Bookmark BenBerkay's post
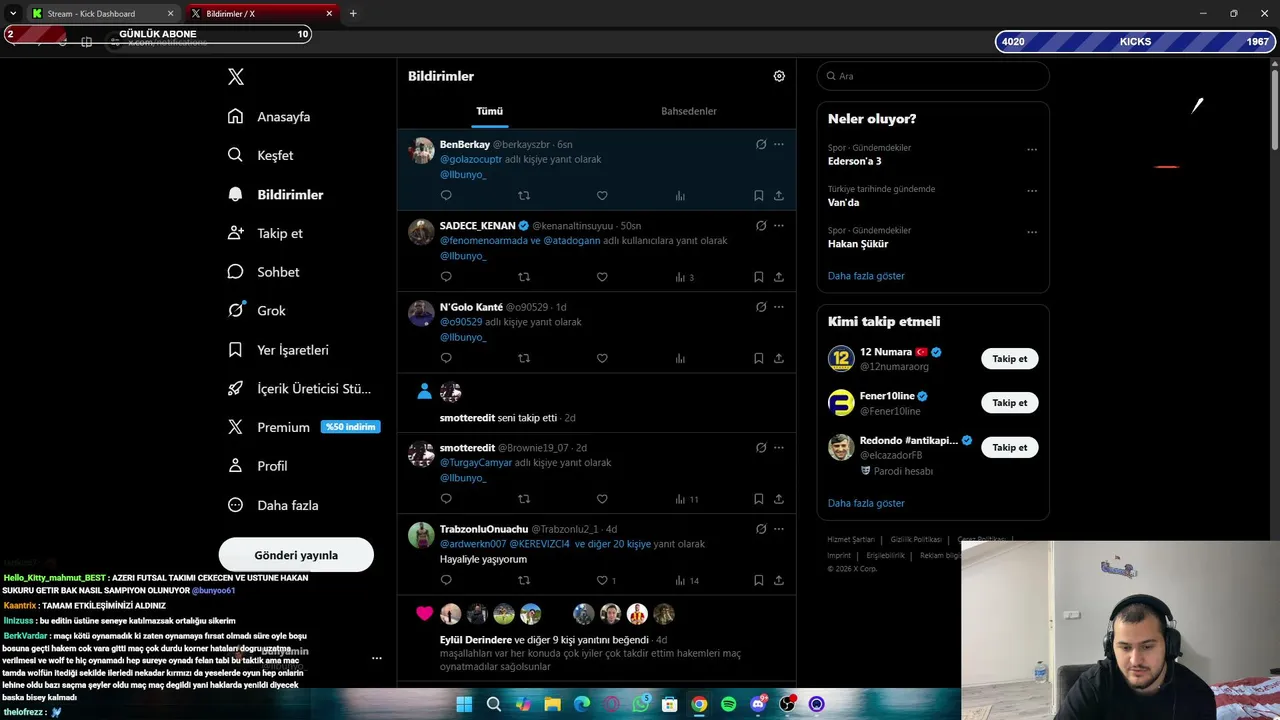The width and height of the screenshot is (1280, 720). (x=759, y=196)
